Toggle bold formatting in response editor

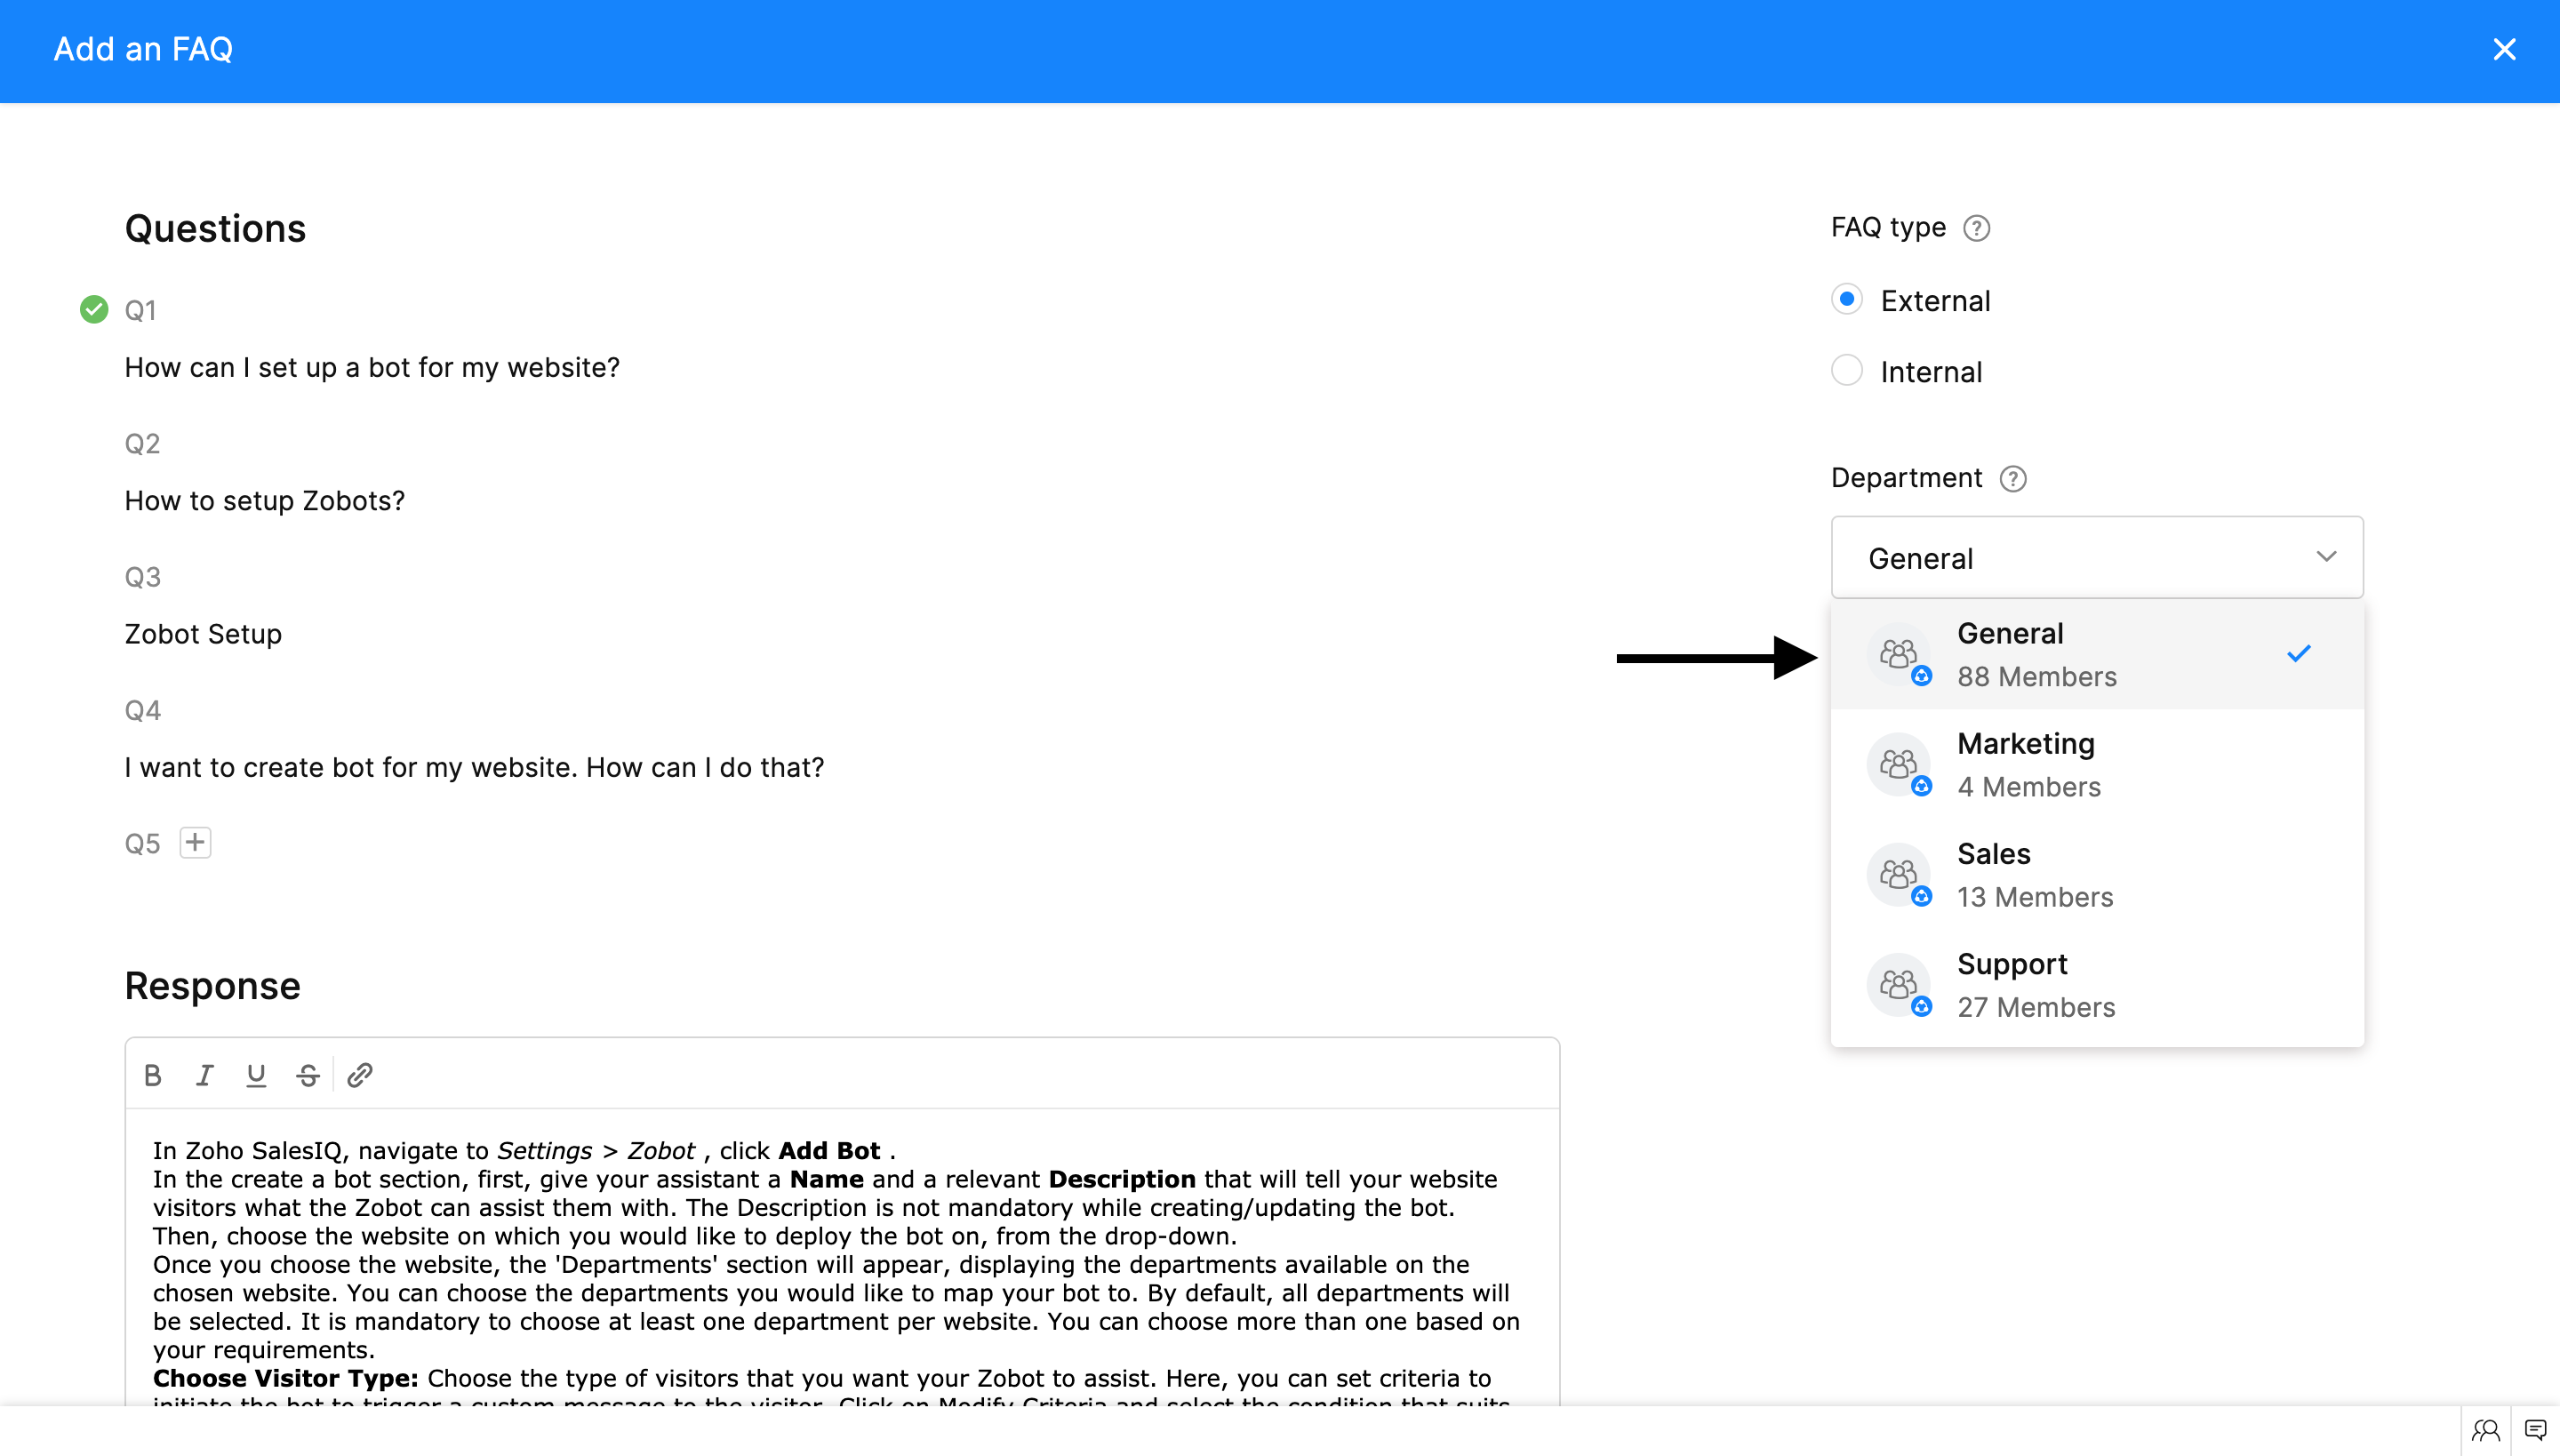[153, 1075]
